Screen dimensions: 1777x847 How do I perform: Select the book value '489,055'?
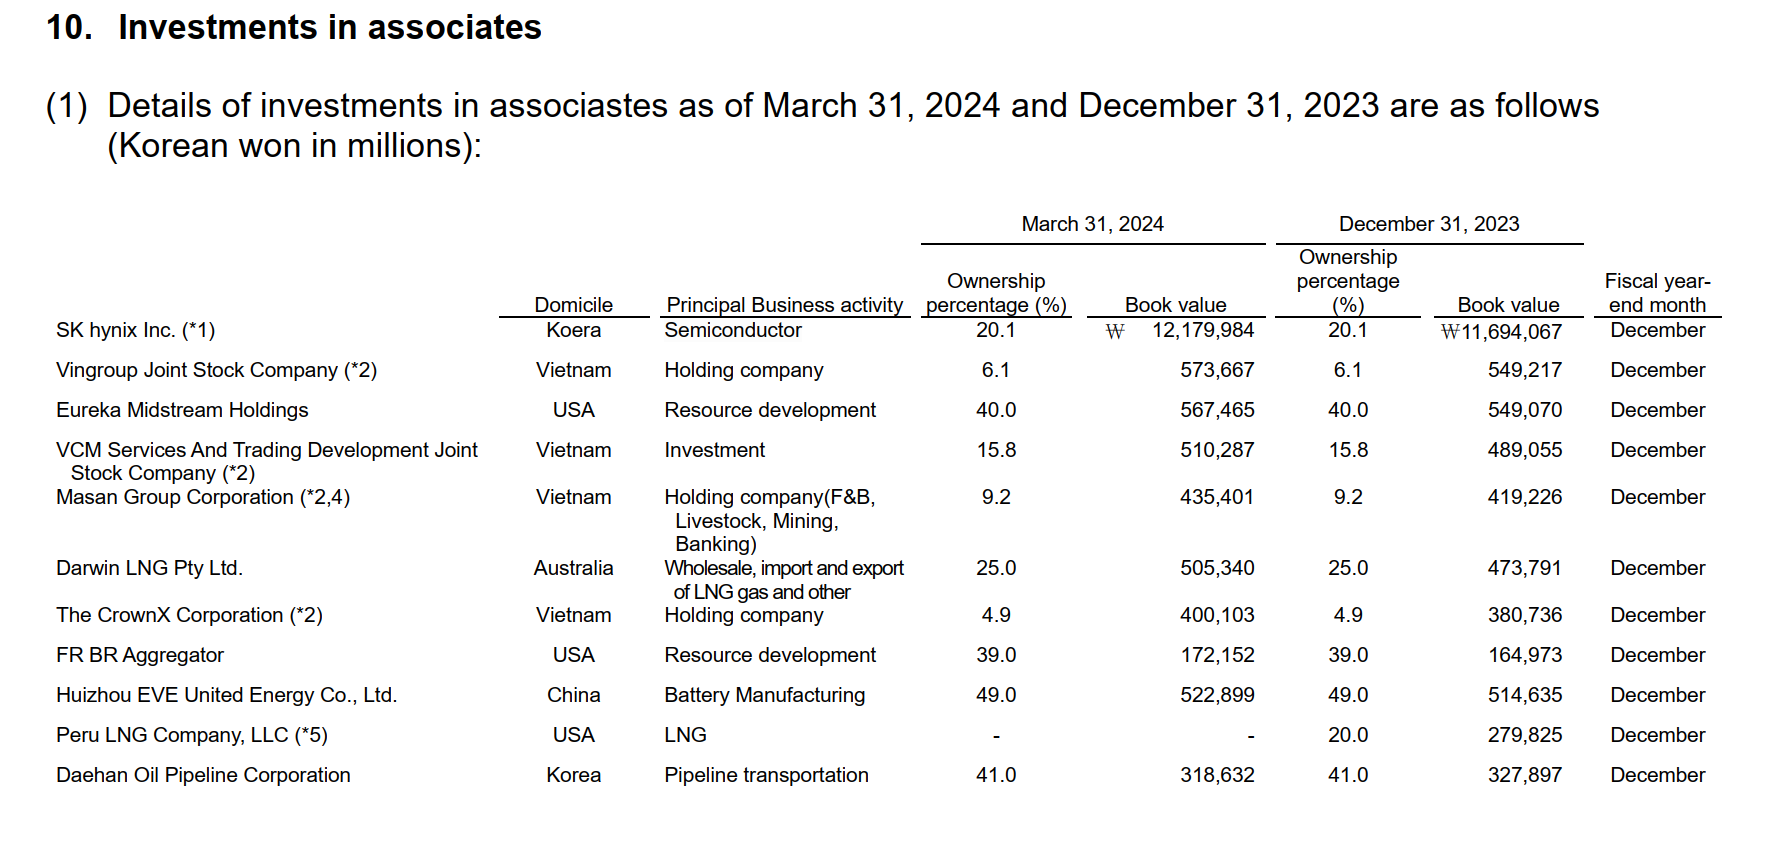tap(1525, 450)
